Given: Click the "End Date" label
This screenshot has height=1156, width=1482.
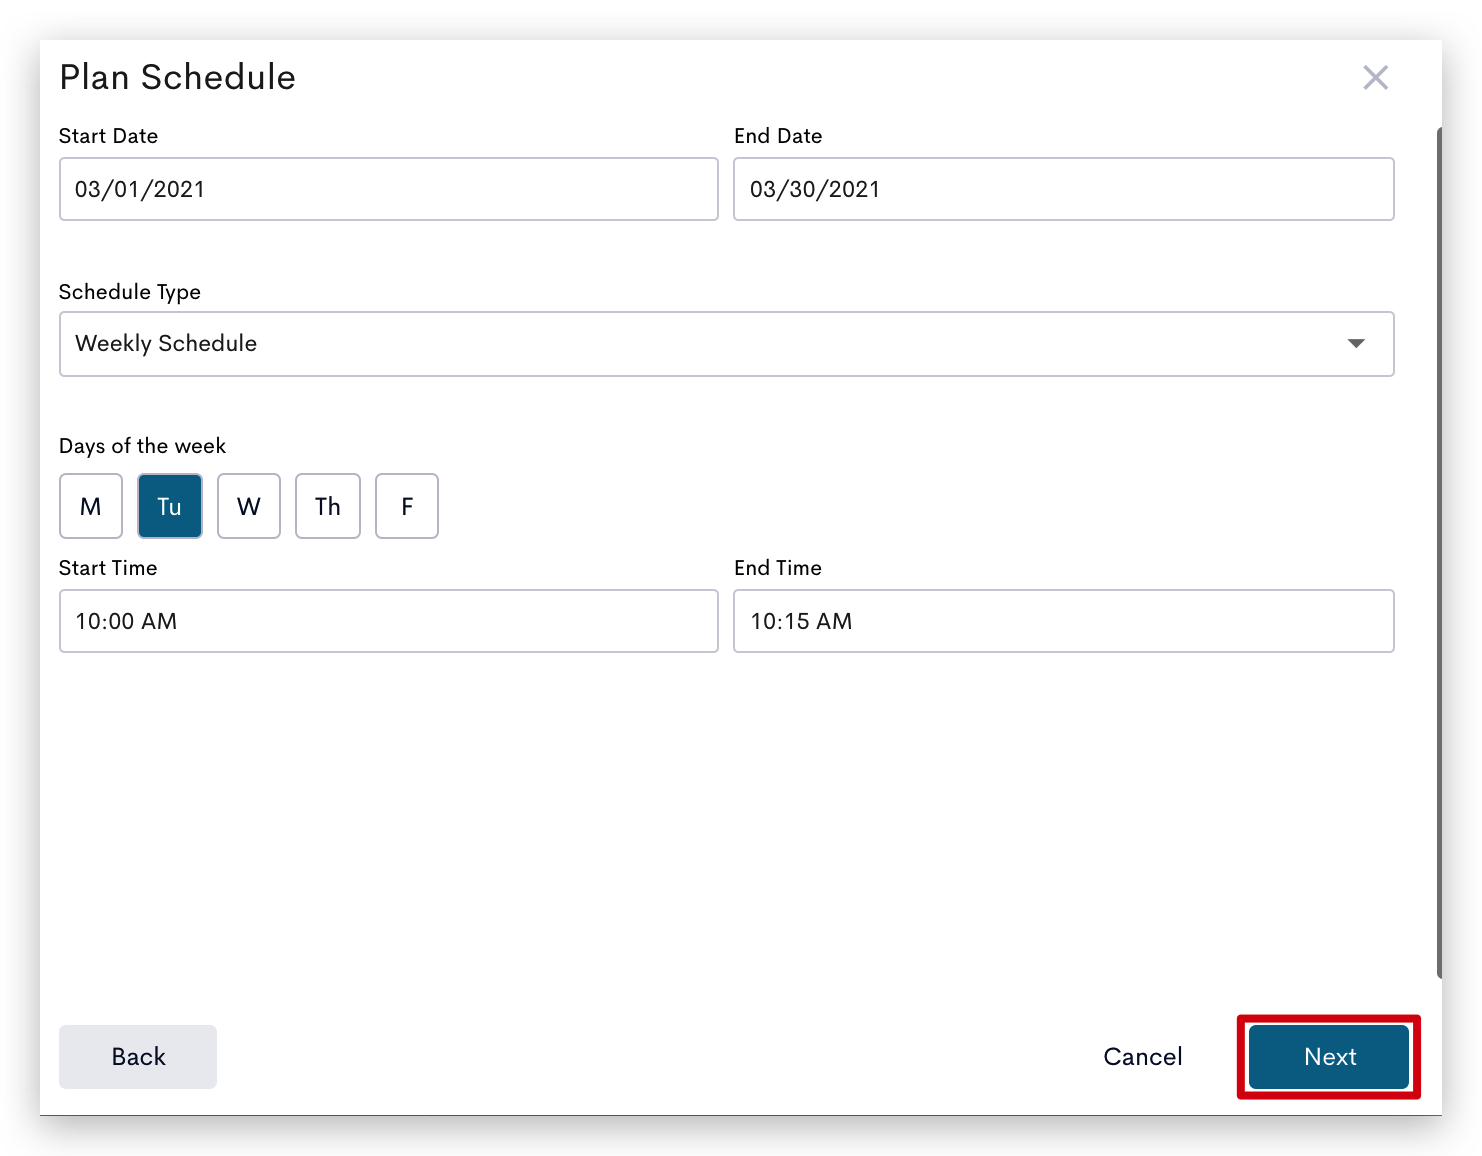Looking at the screenshot, I should 778,136.
